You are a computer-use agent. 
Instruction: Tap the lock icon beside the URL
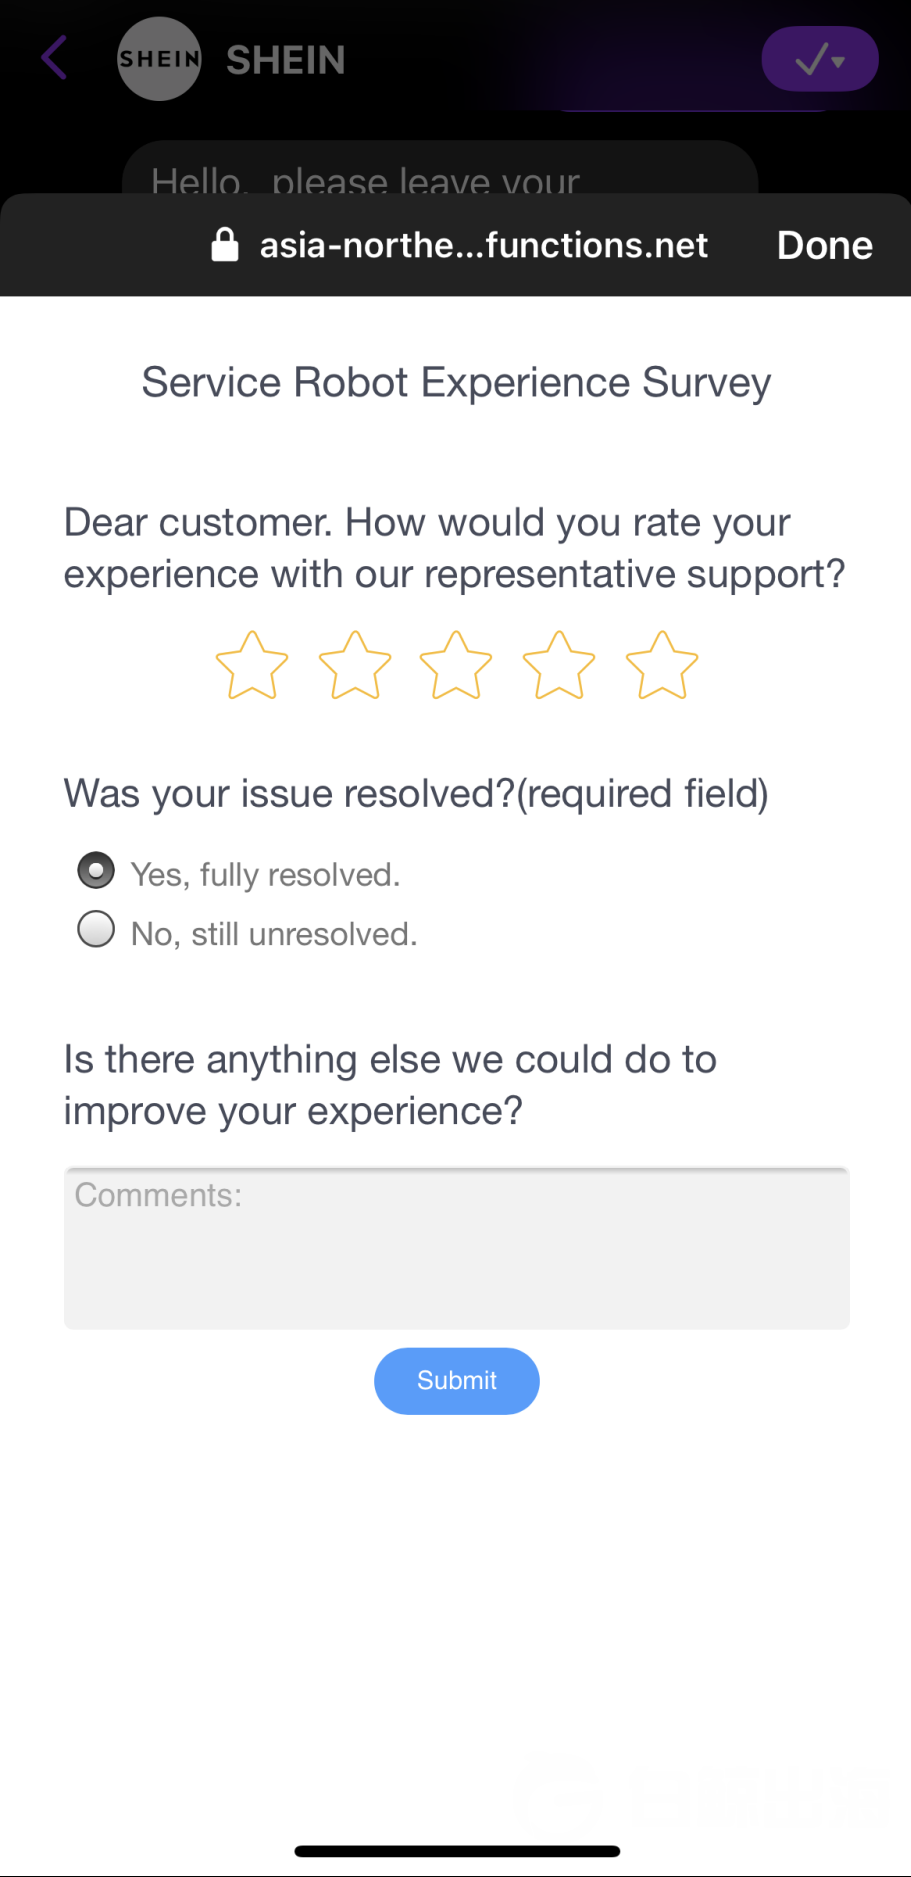pyautogui.click(x=225, y=245)
